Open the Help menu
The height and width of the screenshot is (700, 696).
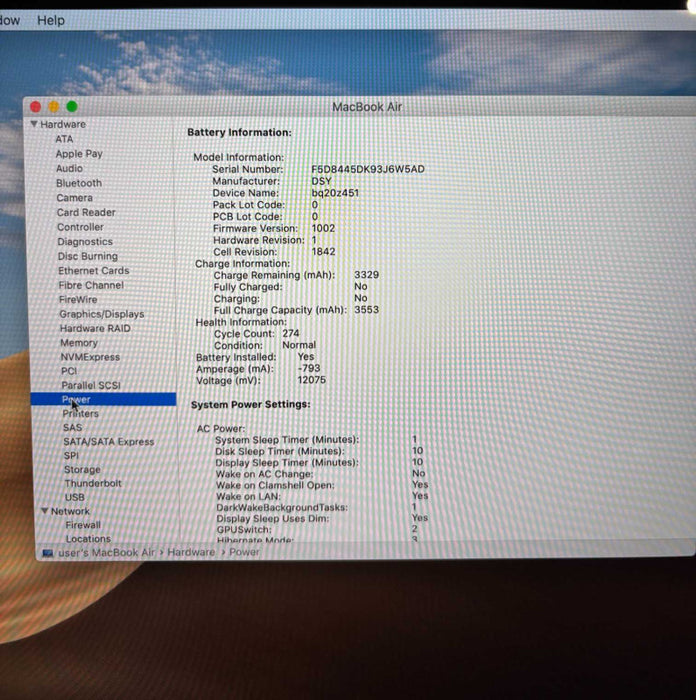[51, 21]
